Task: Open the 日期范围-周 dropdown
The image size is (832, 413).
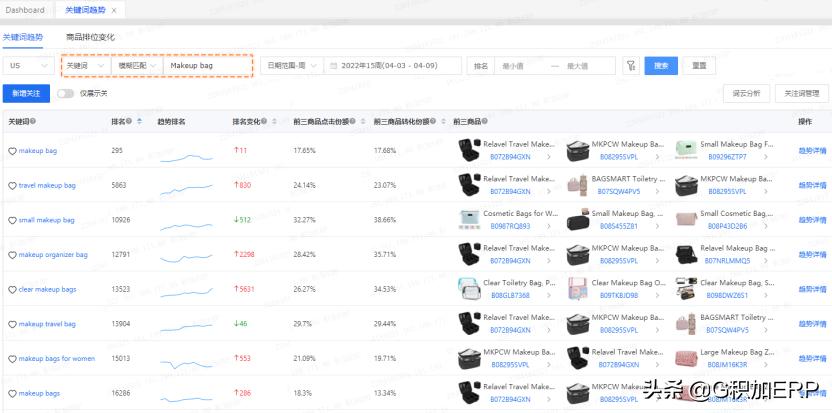Action: point(292,66)
